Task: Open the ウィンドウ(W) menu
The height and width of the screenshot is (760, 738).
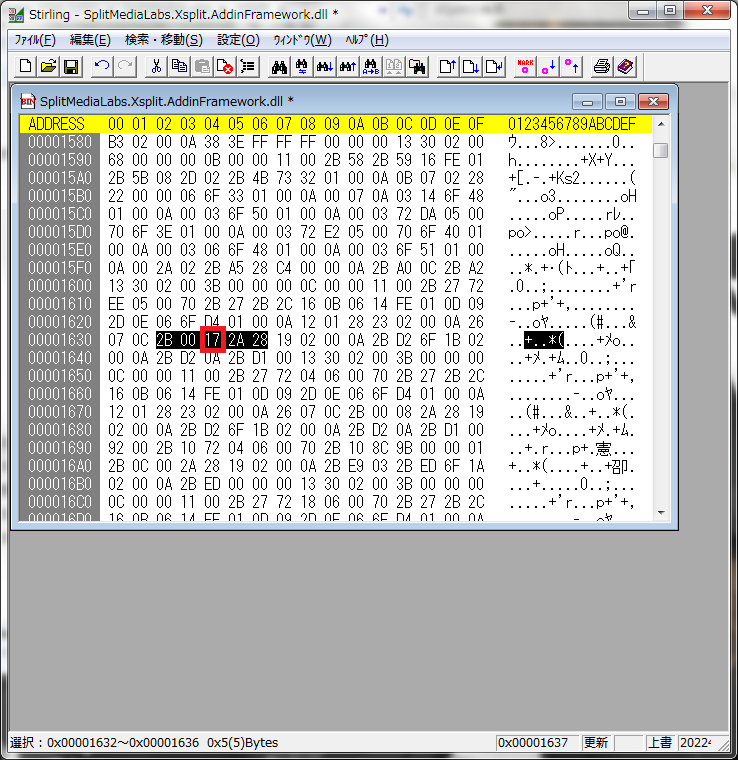Action: click(302, 40)
